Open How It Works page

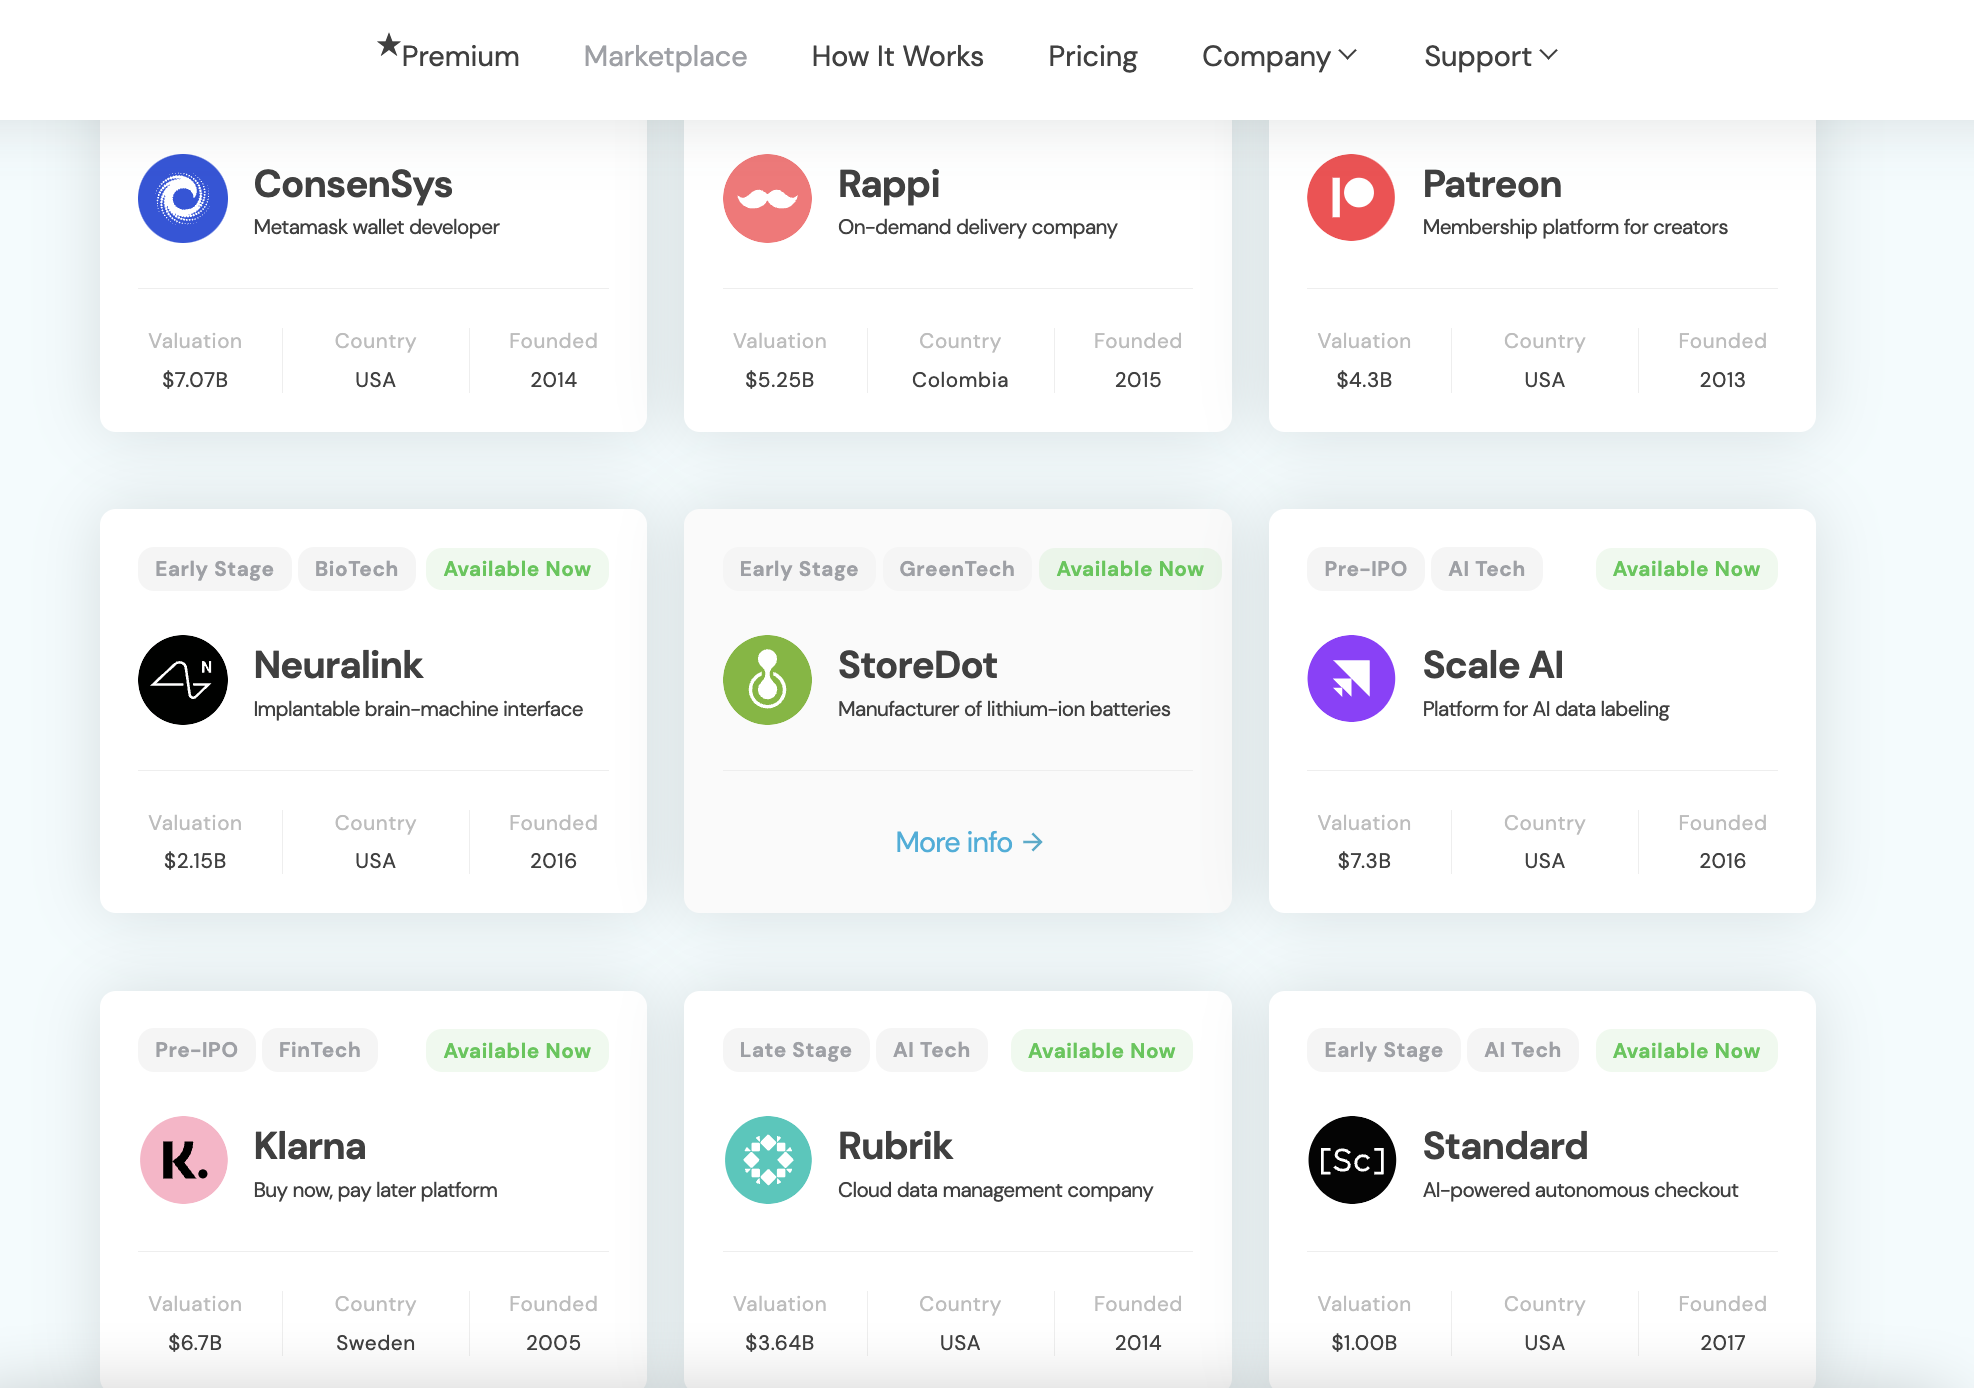click(x=897, y=56)
